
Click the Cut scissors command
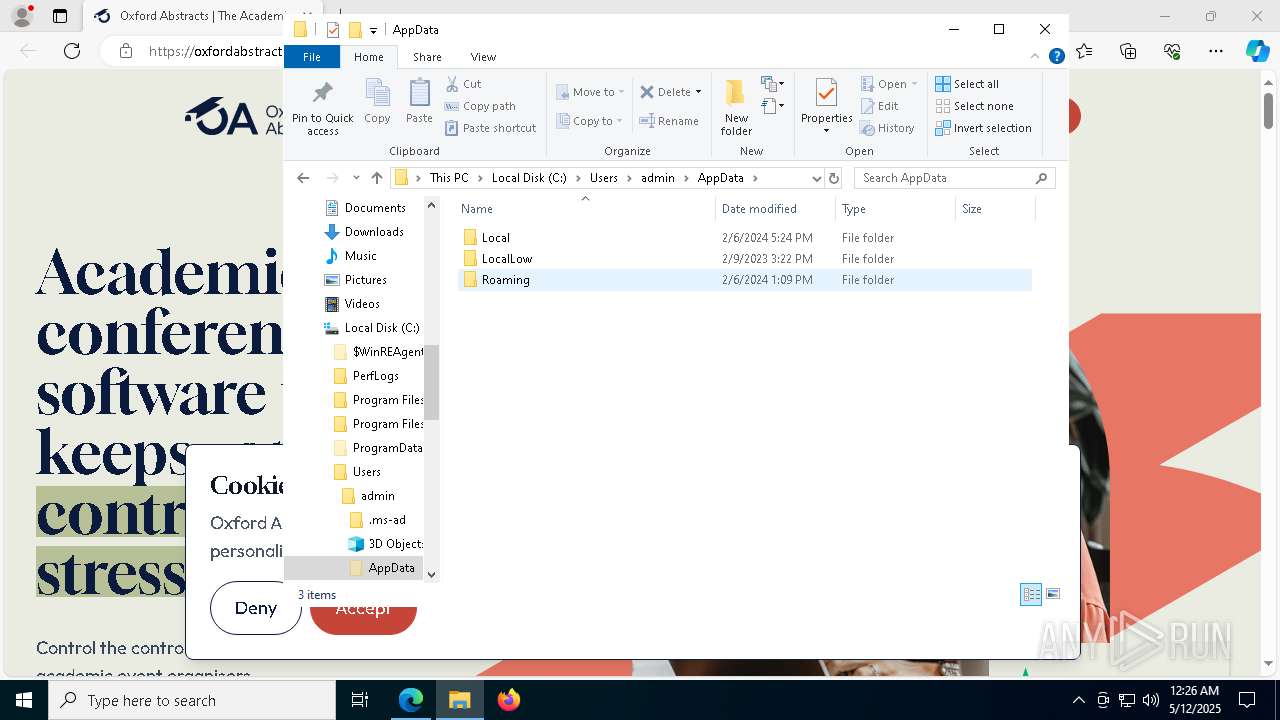click(463, 84)
